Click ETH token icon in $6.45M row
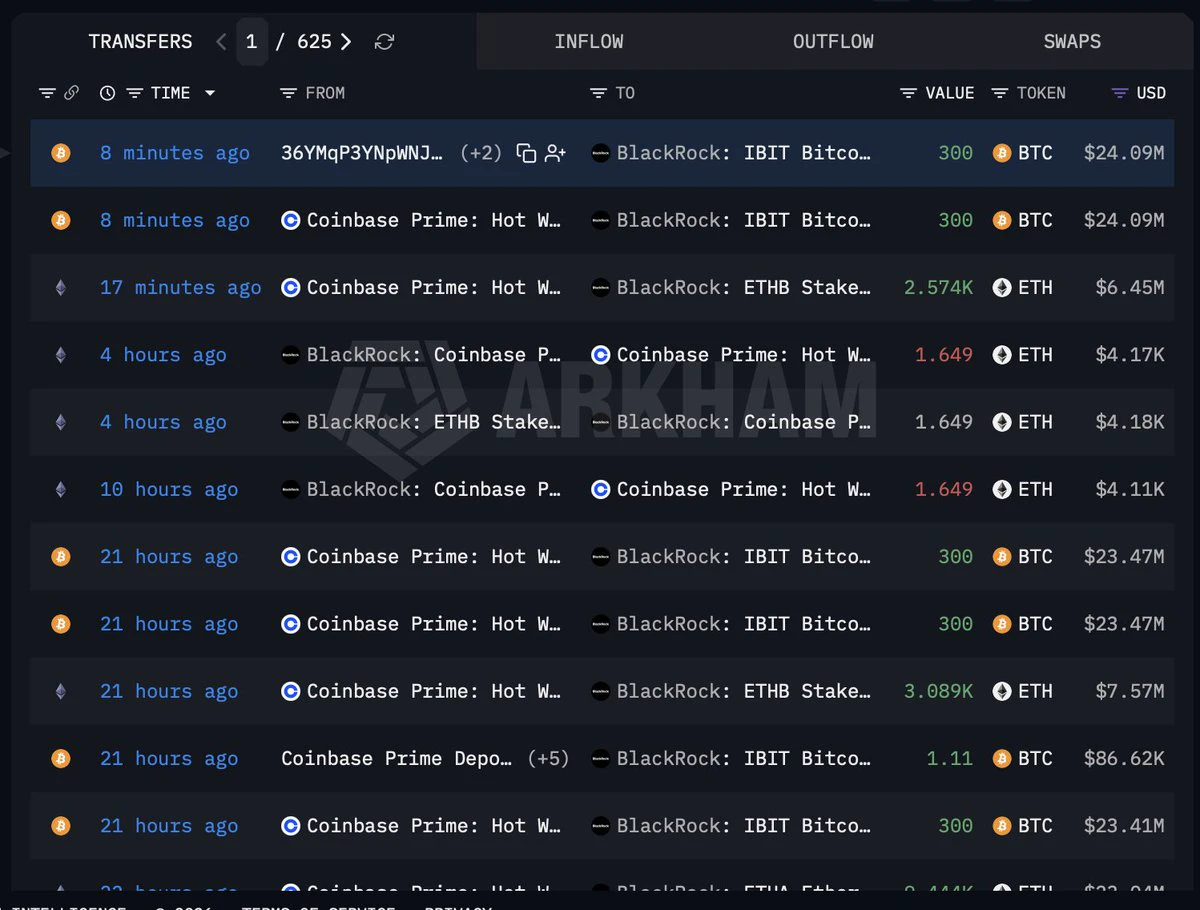 1002,288
